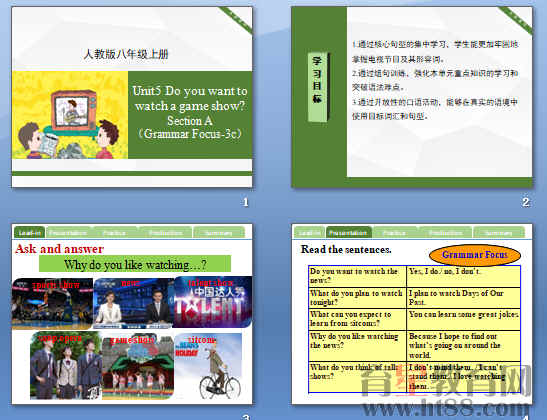Click the slide number 1 label

[246, 202]
